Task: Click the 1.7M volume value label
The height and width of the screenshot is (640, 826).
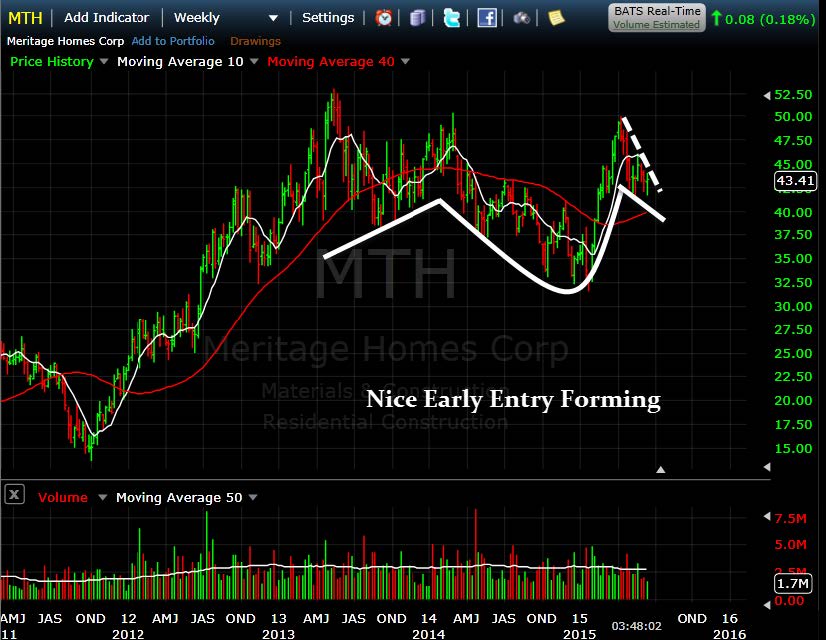Action: (792, 583)
